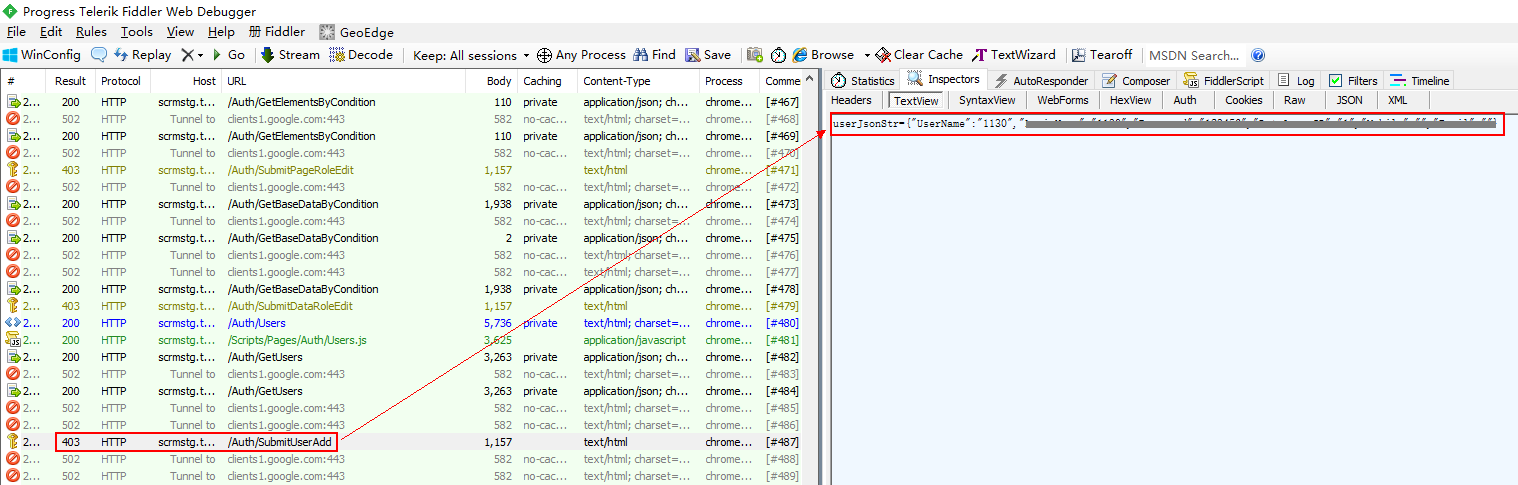Click the Any Process target button
Screen dimensions: 1518x485
tap(581, 55)
